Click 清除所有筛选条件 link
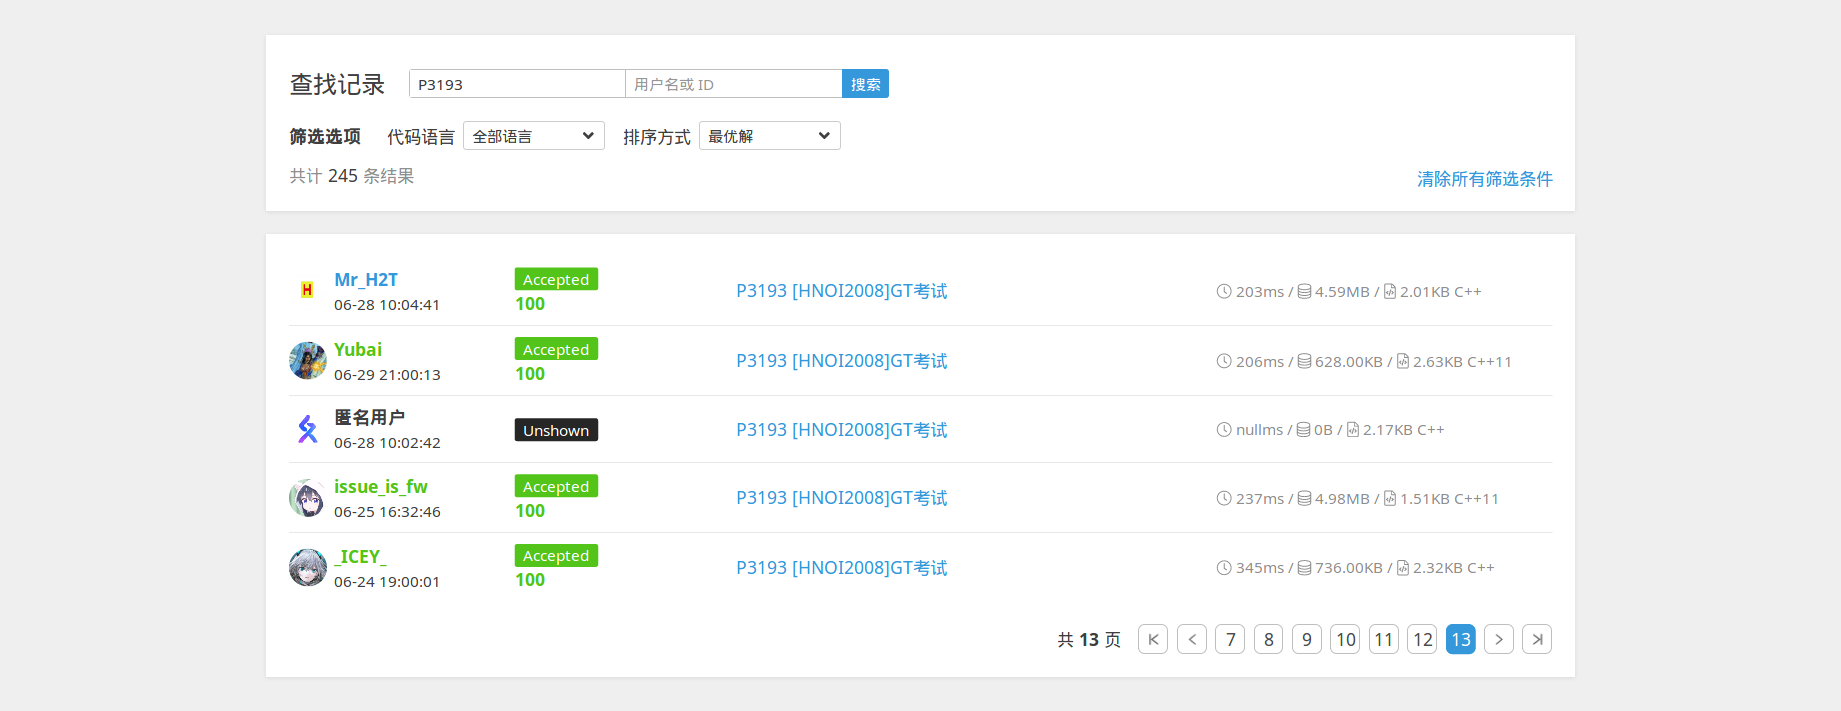 [1485, 179]
